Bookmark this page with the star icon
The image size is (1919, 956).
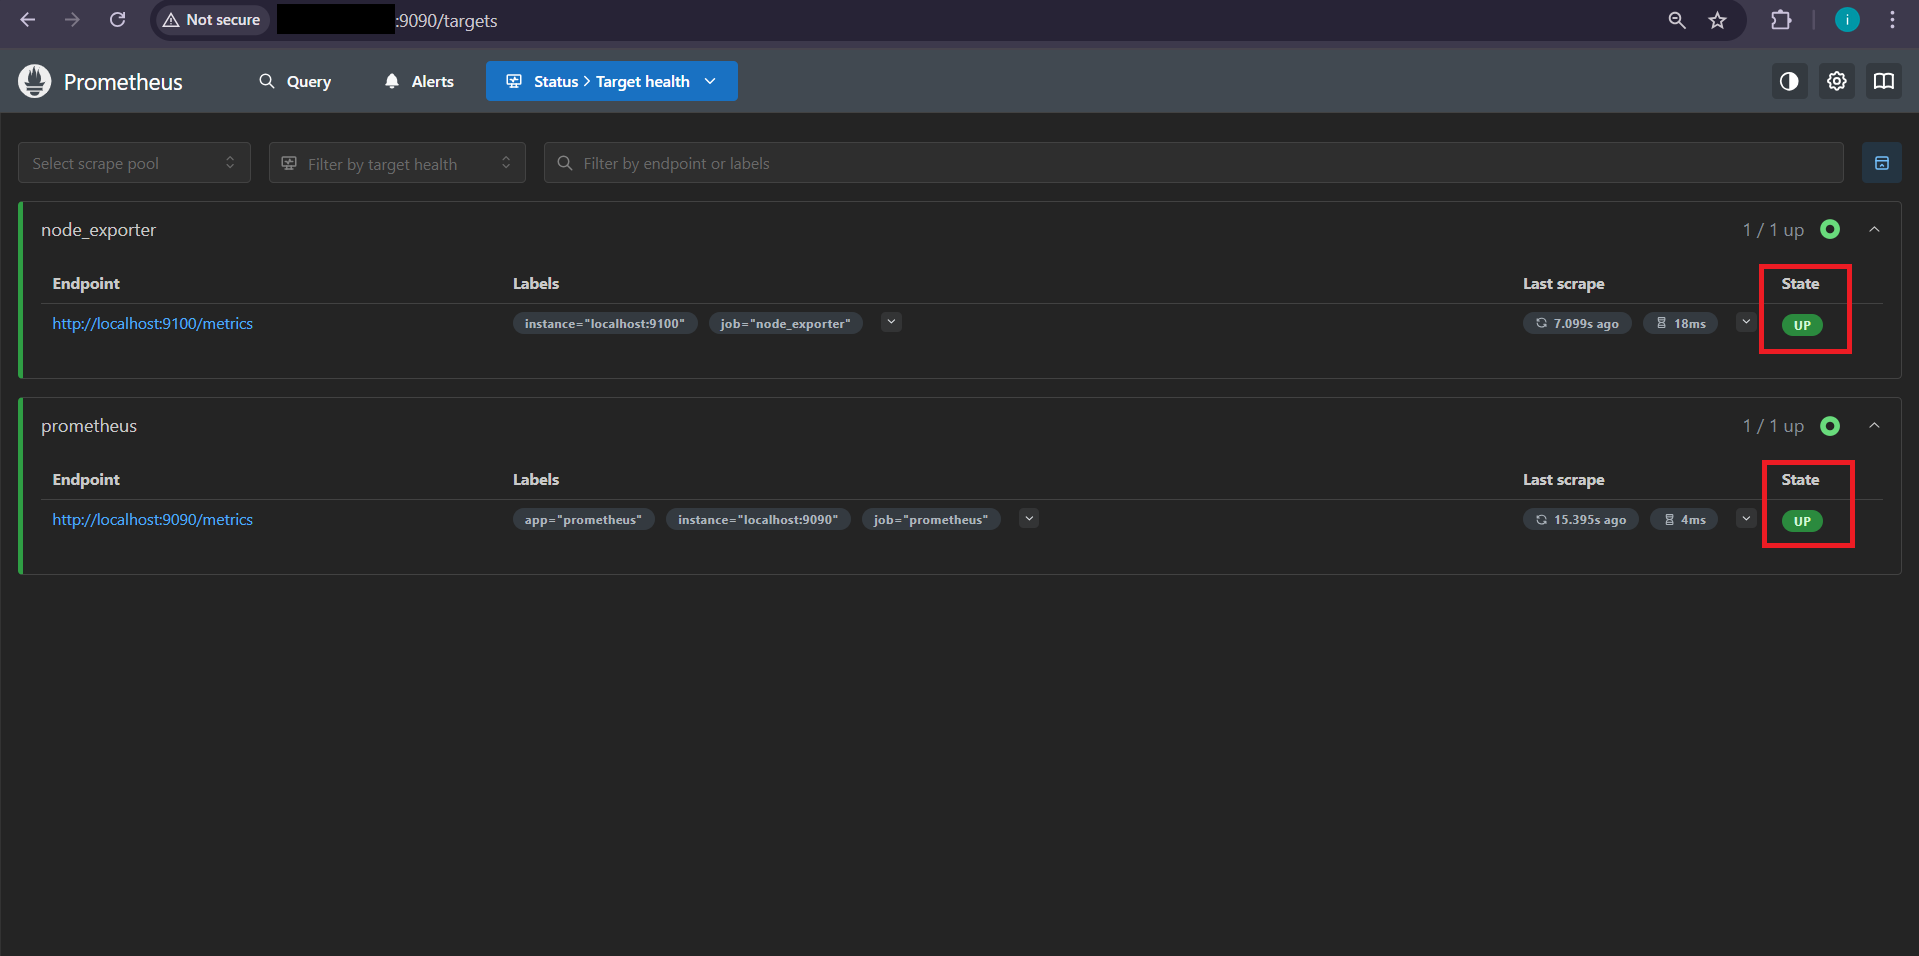point(1718,20)
